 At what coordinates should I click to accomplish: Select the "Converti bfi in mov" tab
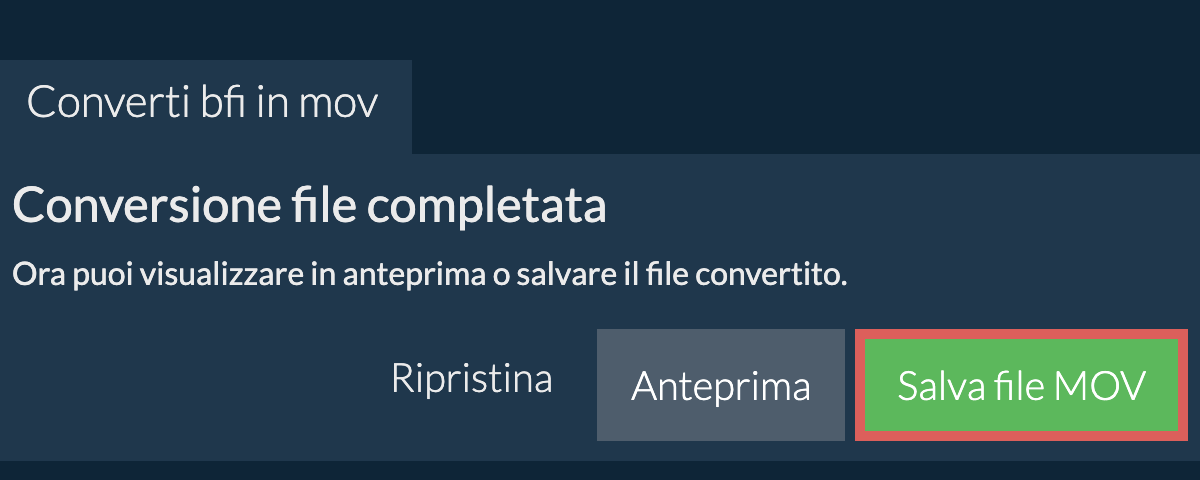[203, 104]
